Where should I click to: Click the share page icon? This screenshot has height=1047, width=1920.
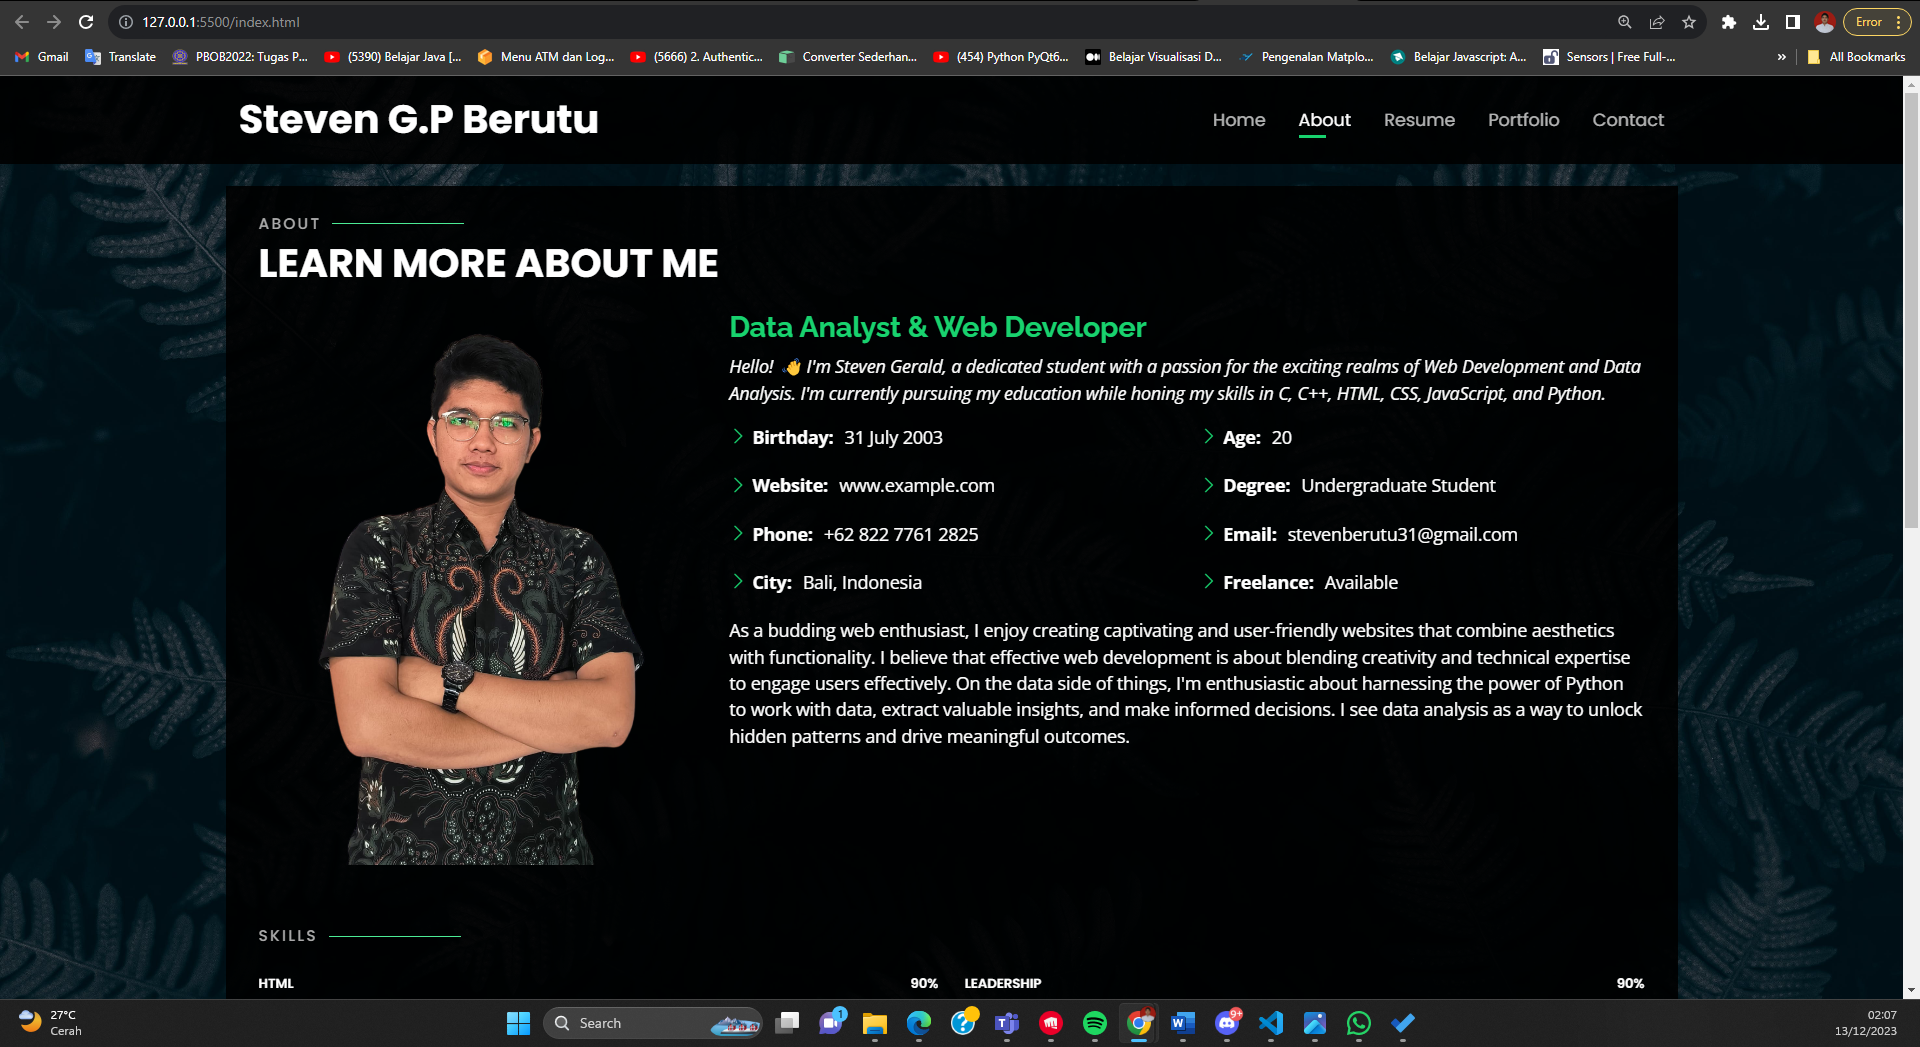click(1657, 22)
